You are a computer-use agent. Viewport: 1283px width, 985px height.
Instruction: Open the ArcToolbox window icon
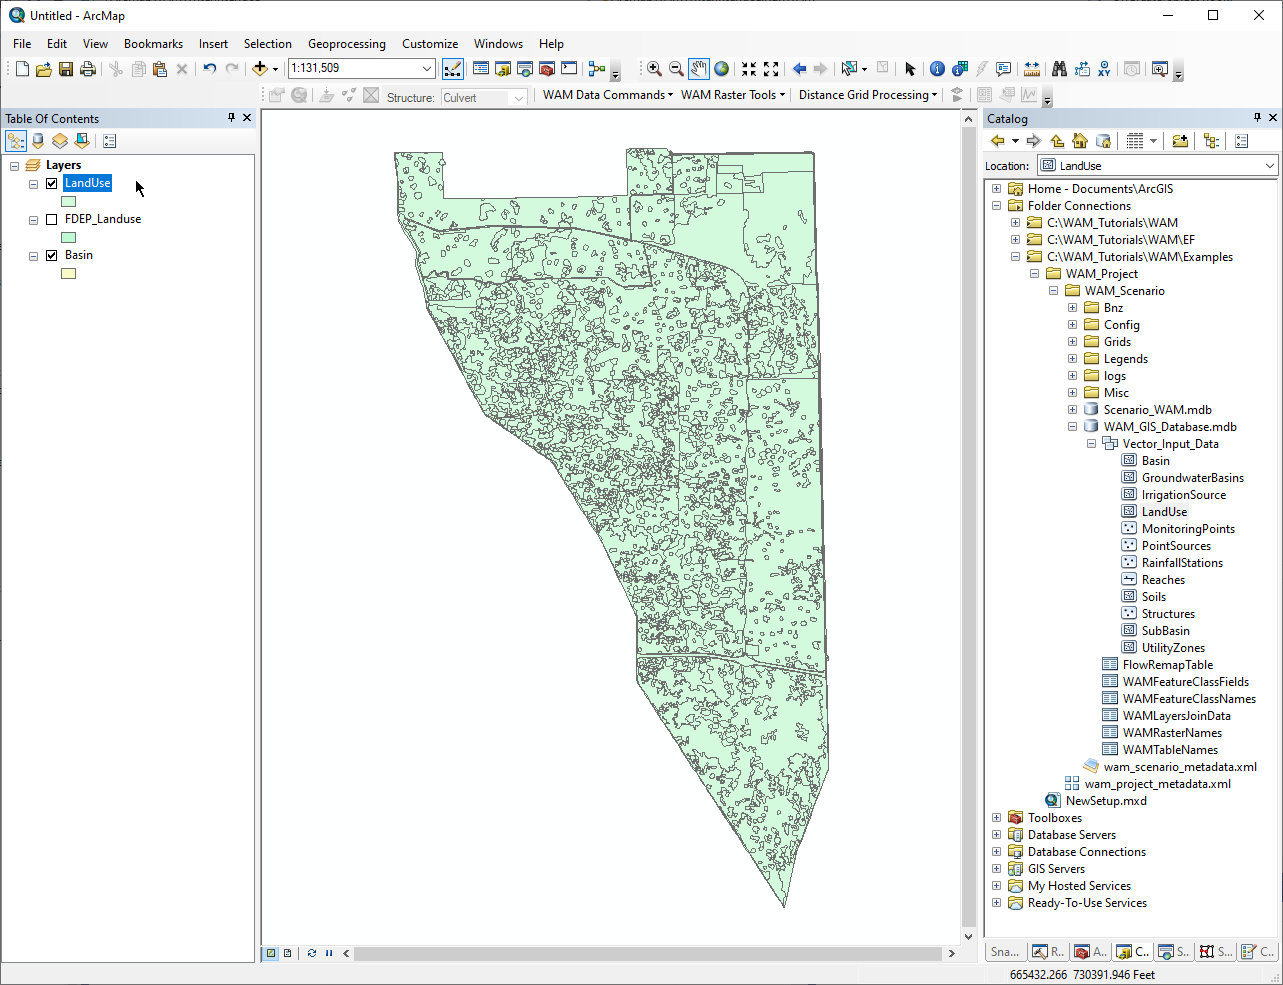547,69
